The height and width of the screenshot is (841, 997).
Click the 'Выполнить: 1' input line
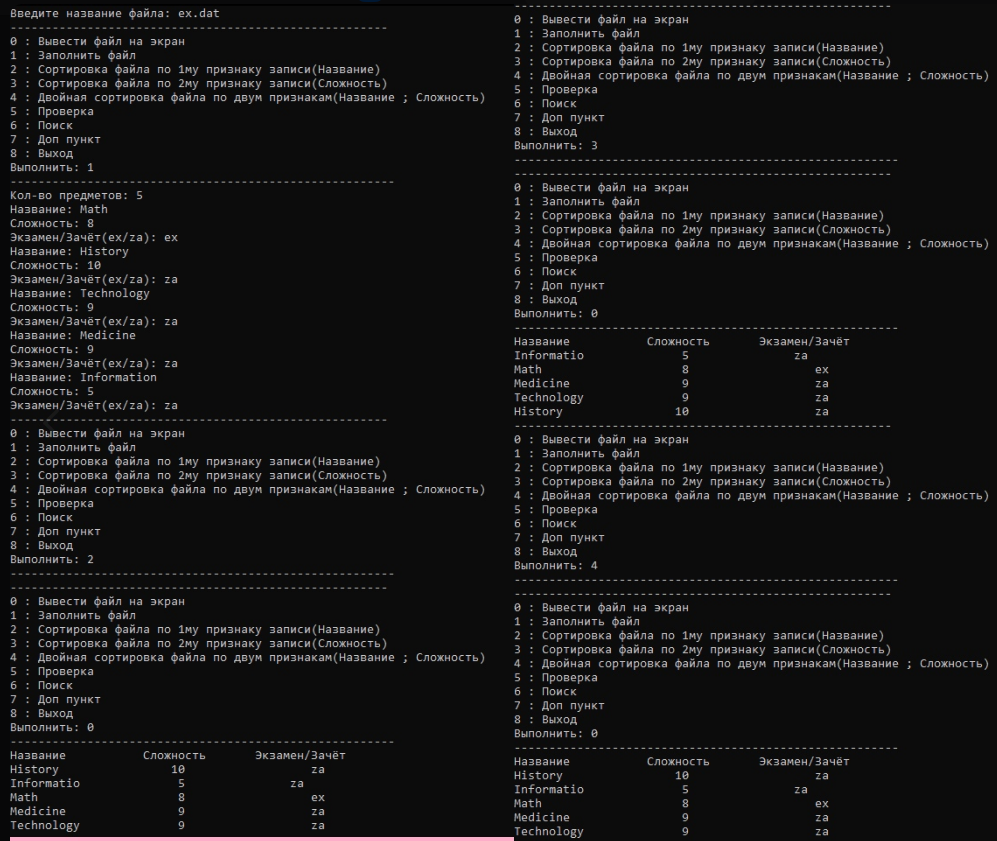click(52, 167)
